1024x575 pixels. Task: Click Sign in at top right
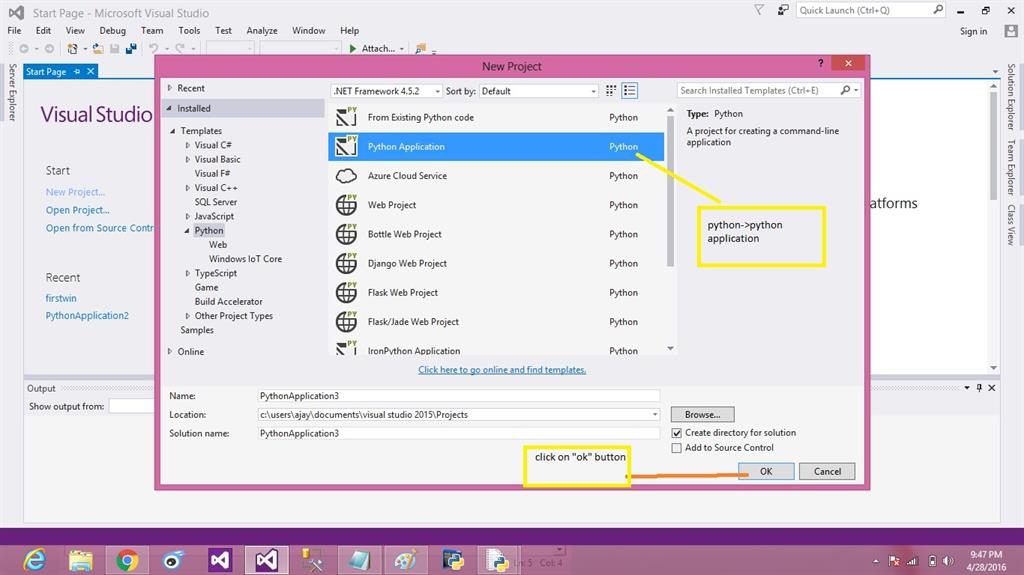[973, 31]
